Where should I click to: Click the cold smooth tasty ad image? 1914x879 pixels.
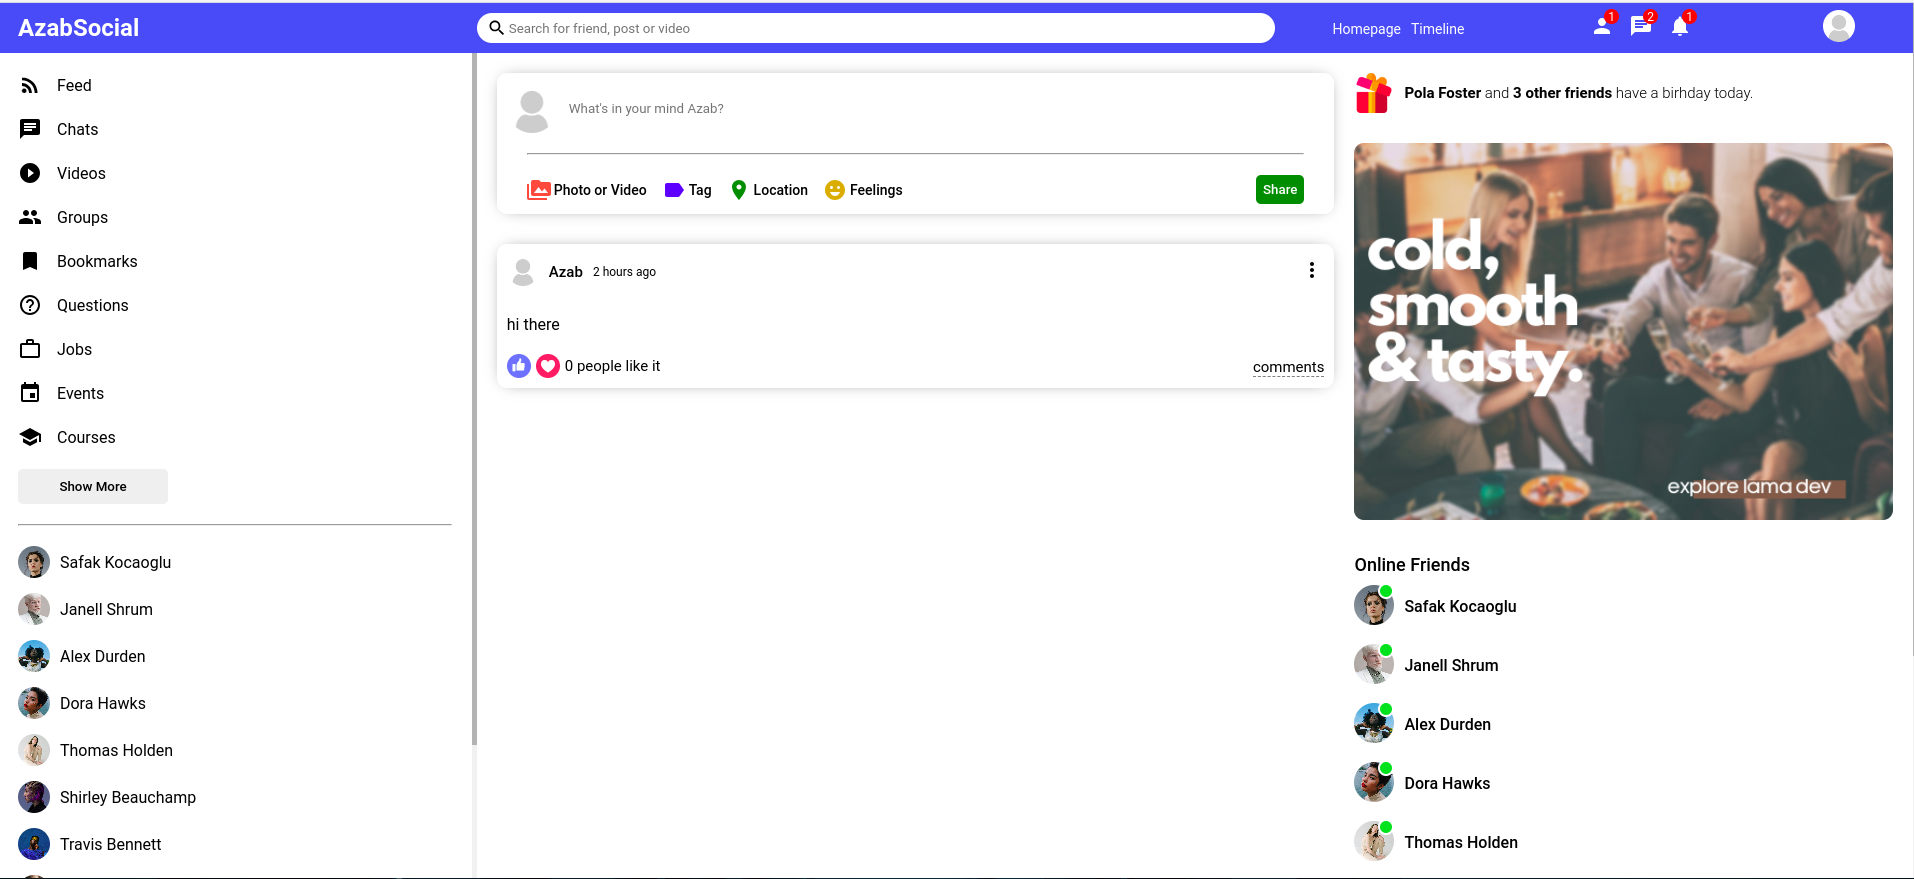(1623, 331)
